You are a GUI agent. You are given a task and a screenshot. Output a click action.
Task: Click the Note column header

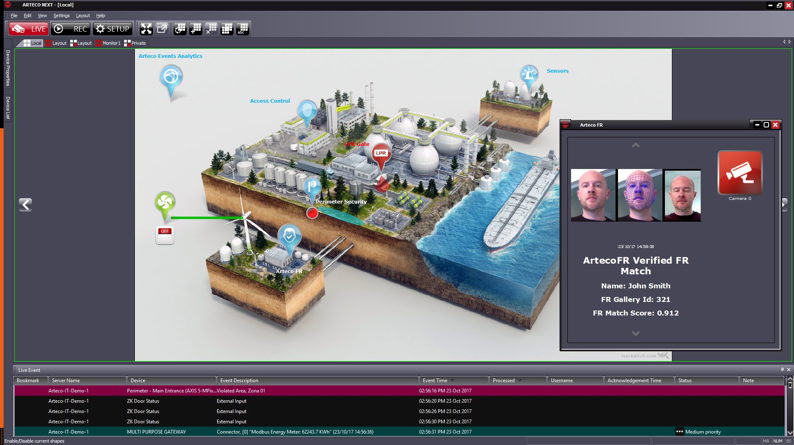761,380
